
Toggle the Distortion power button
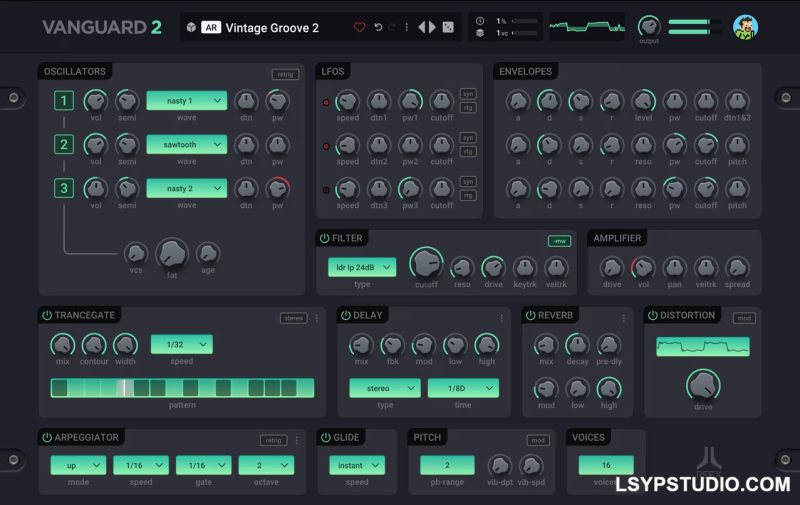pyautogui.click(x=653, y=315)
